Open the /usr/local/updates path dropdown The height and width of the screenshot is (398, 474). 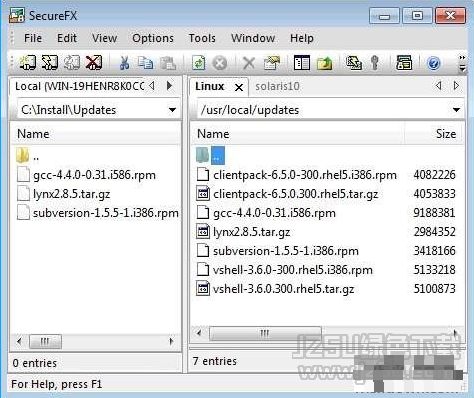click(x=456, y=110)
